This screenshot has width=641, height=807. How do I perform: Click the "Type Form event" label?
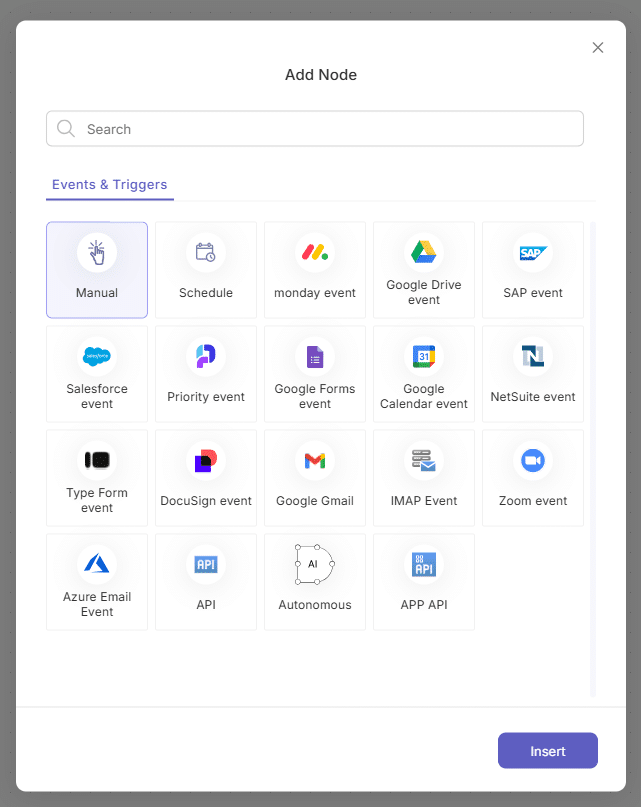click(97, 500)
